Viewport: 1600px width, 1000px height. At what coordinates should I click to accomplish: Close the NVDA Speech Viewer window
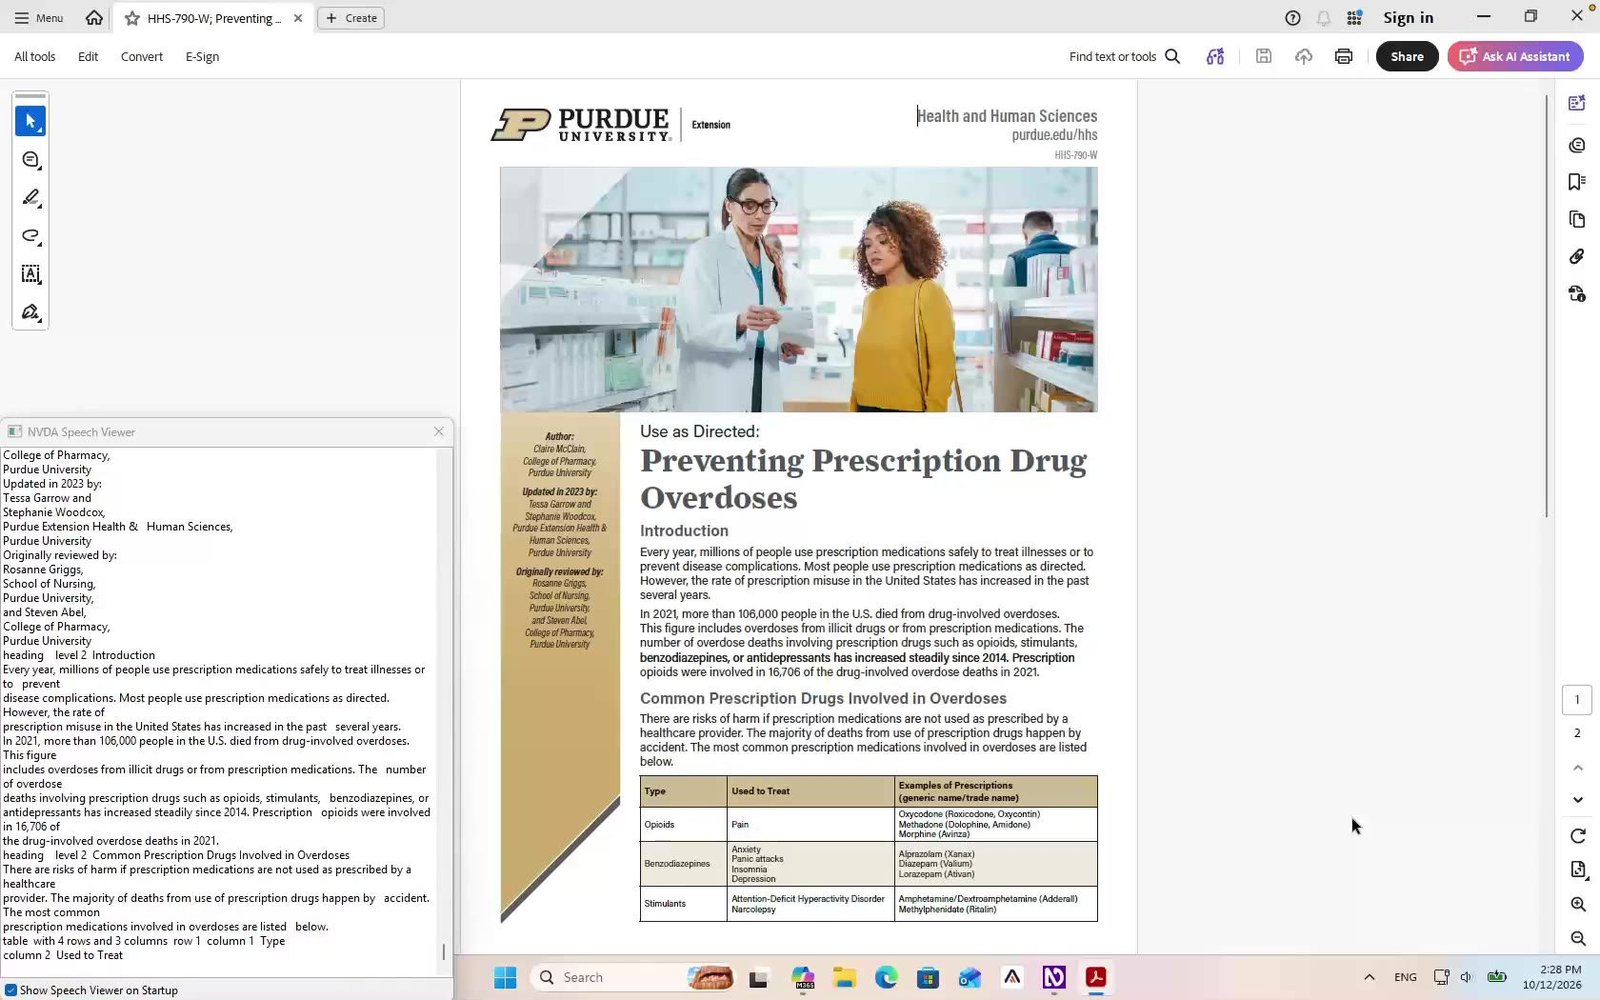pos(438,431)
